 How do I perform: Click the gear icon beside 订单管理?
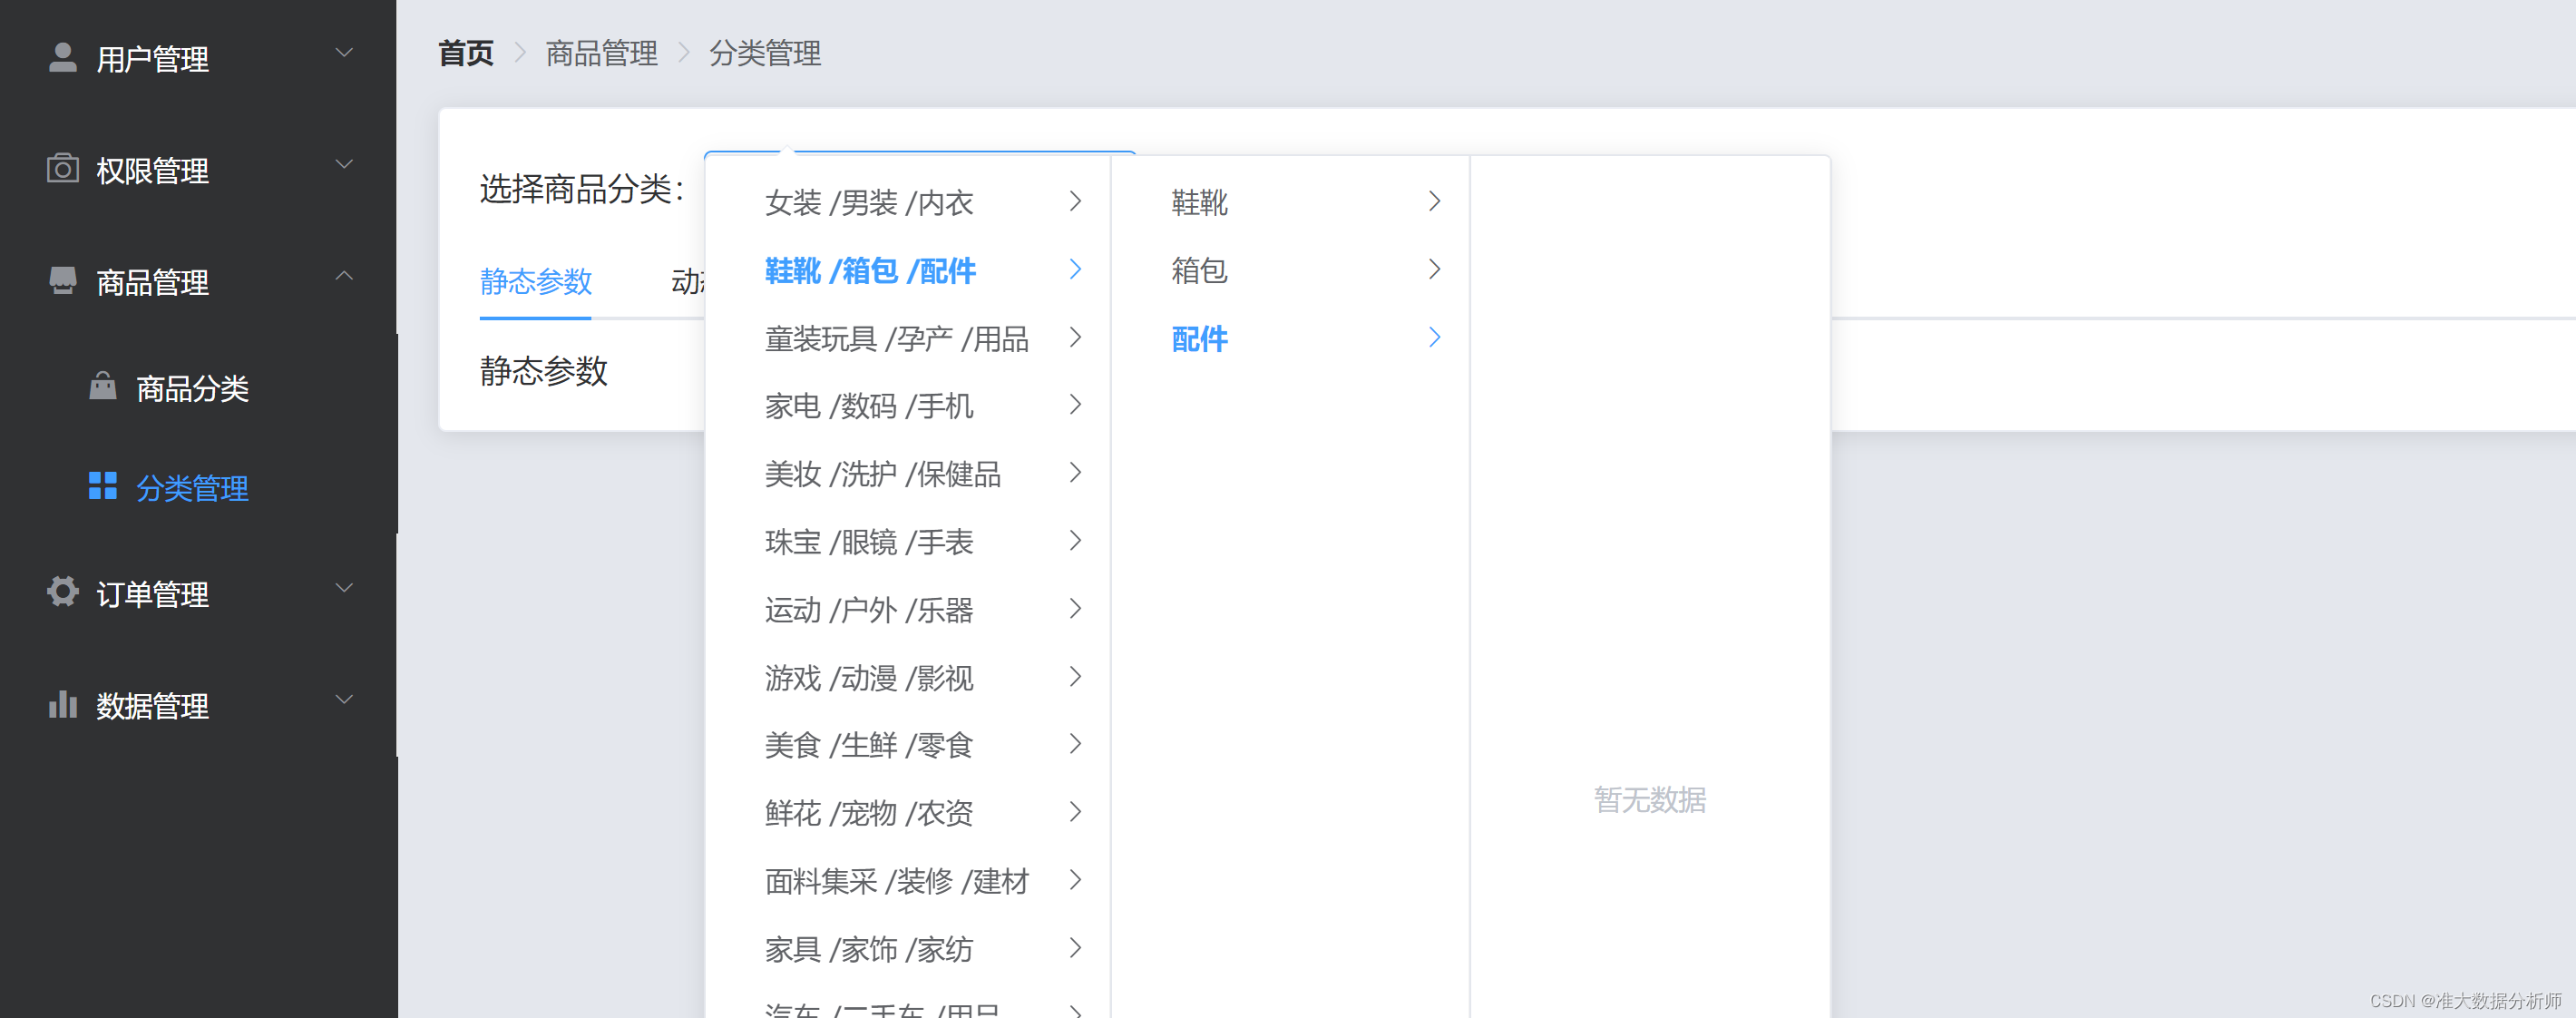62,592
